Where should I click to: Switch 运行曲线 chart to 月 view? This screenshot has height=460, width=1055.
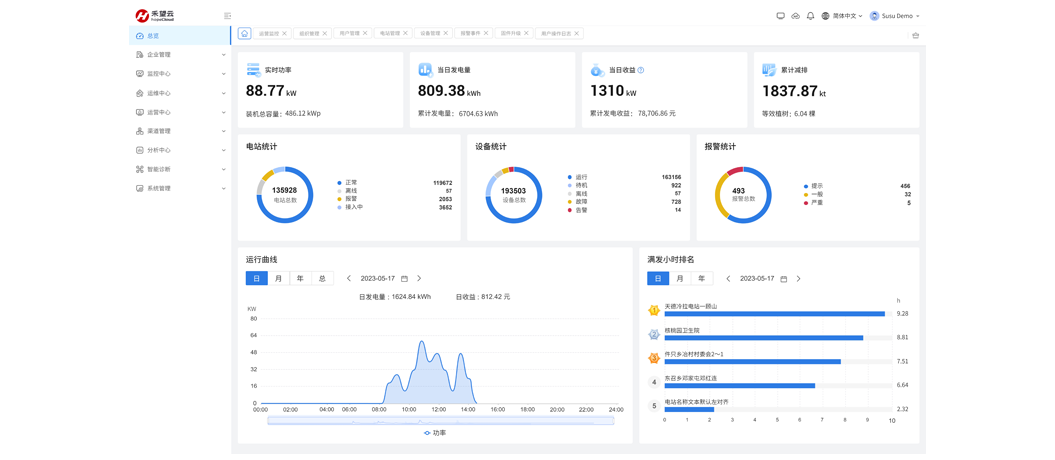[x=278, y=279]
